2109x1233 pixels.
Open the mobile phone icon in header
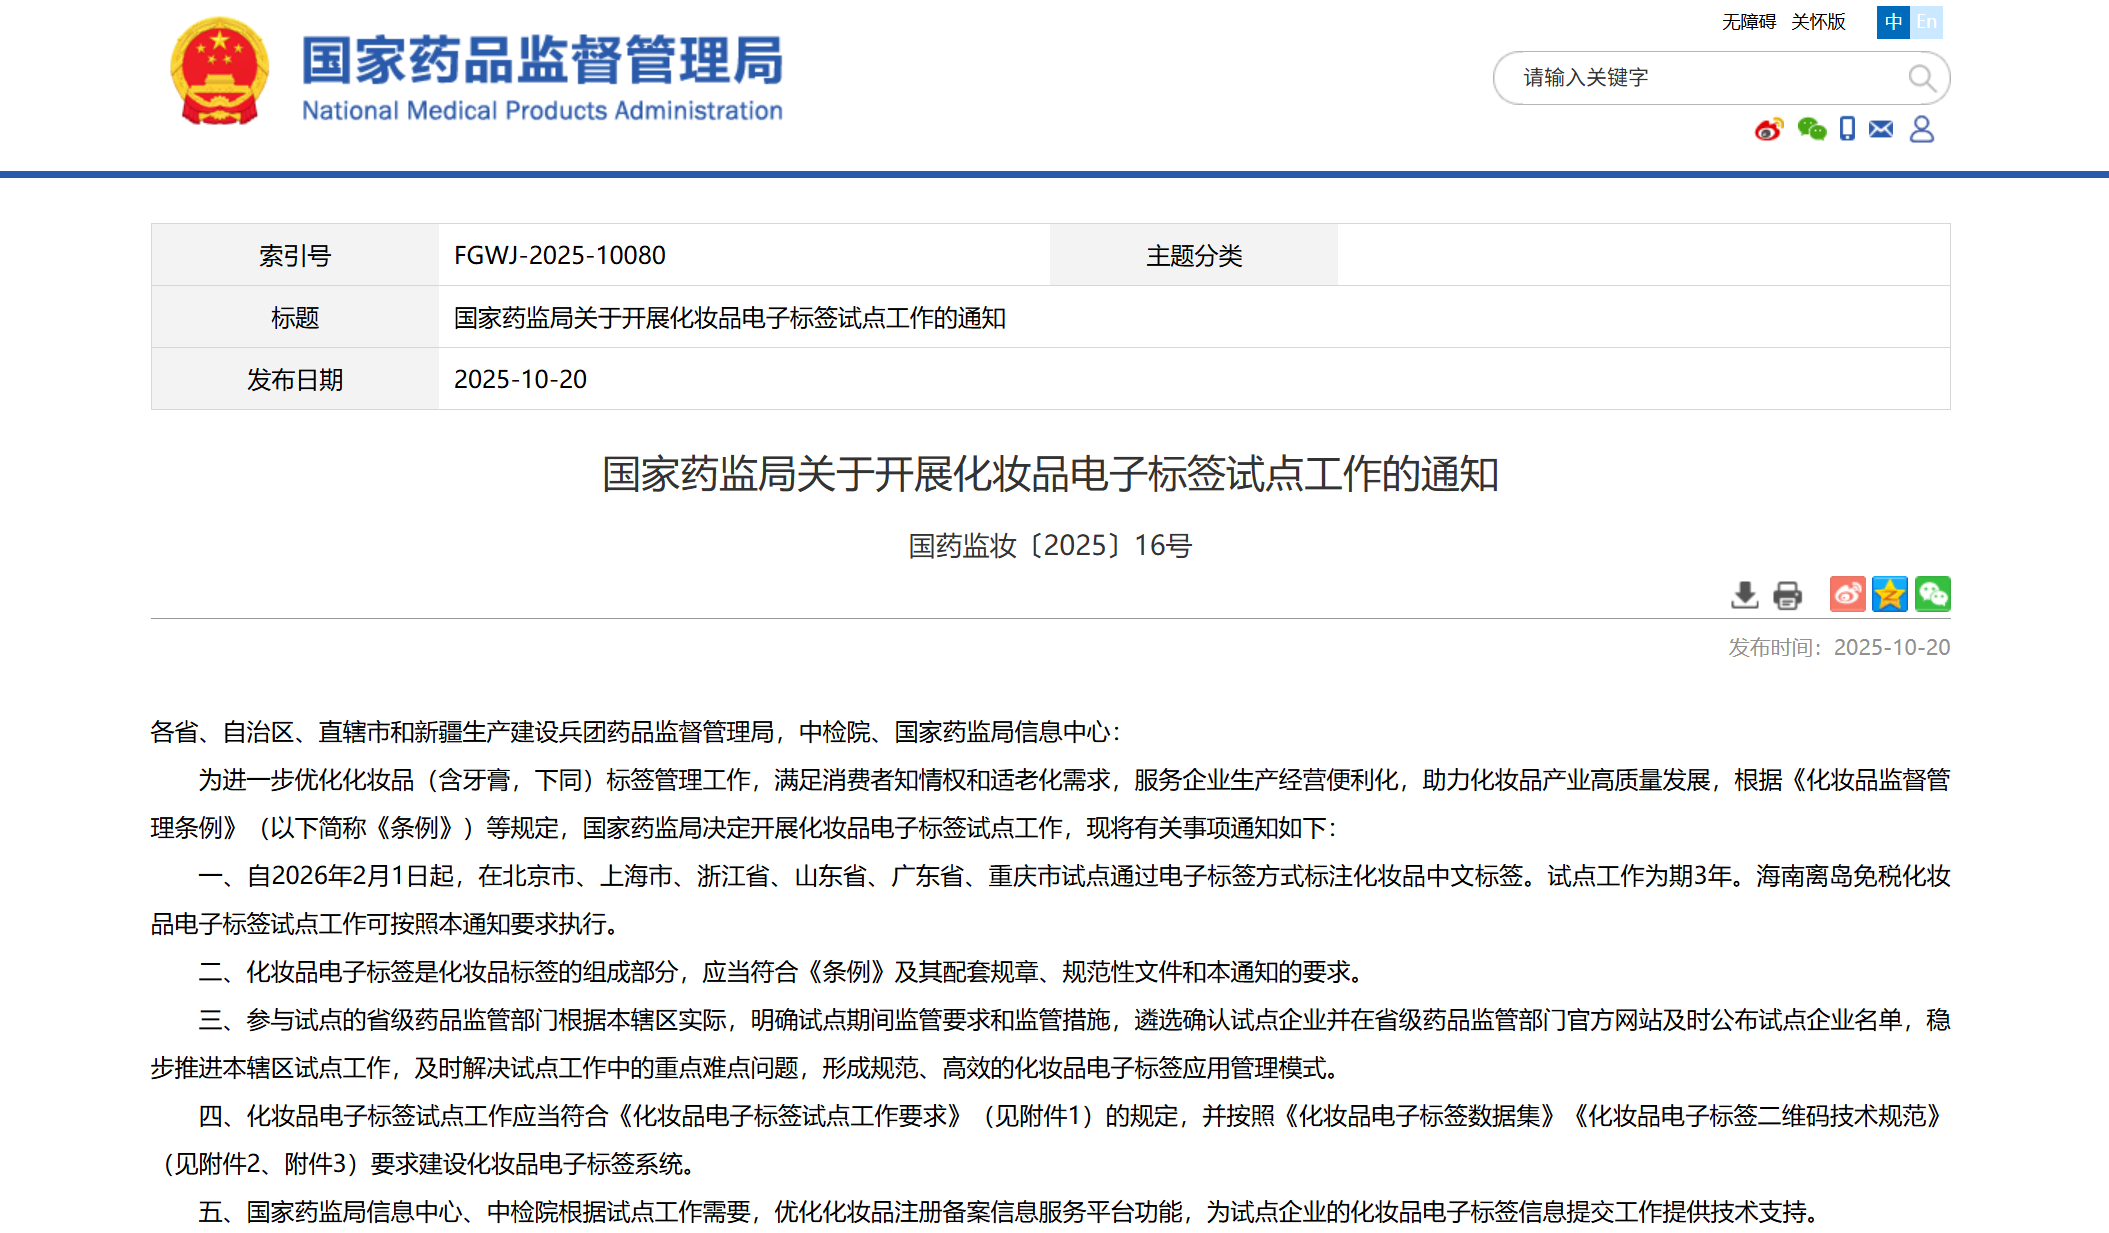pyautogui.click(x=1847, y=129)
